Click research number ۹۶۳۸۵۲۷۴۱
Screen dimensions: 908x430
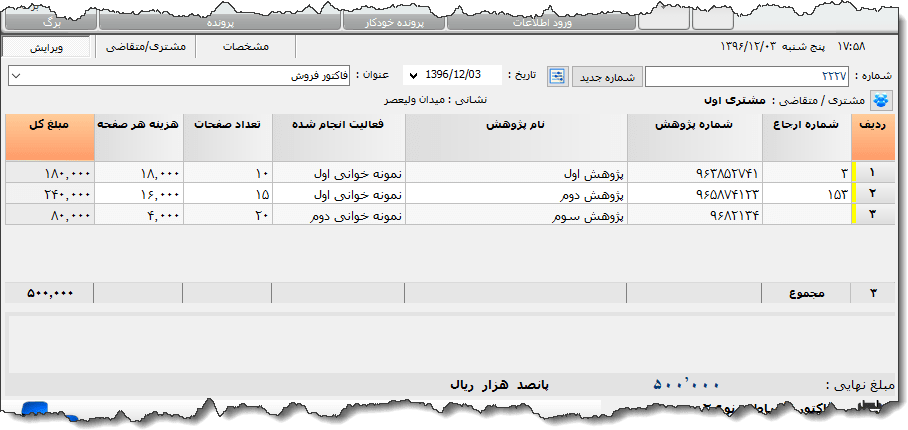point(694,172)
